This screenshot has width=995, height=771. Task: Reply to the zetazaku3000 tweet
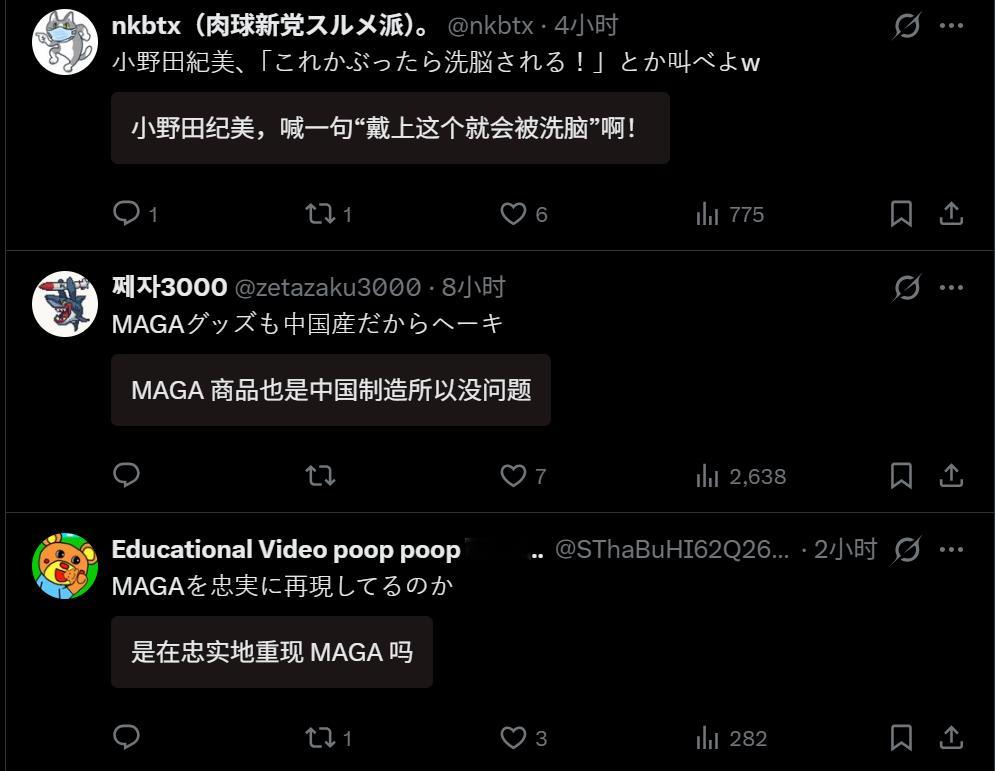pyautogui.click(x=126, y=475)
